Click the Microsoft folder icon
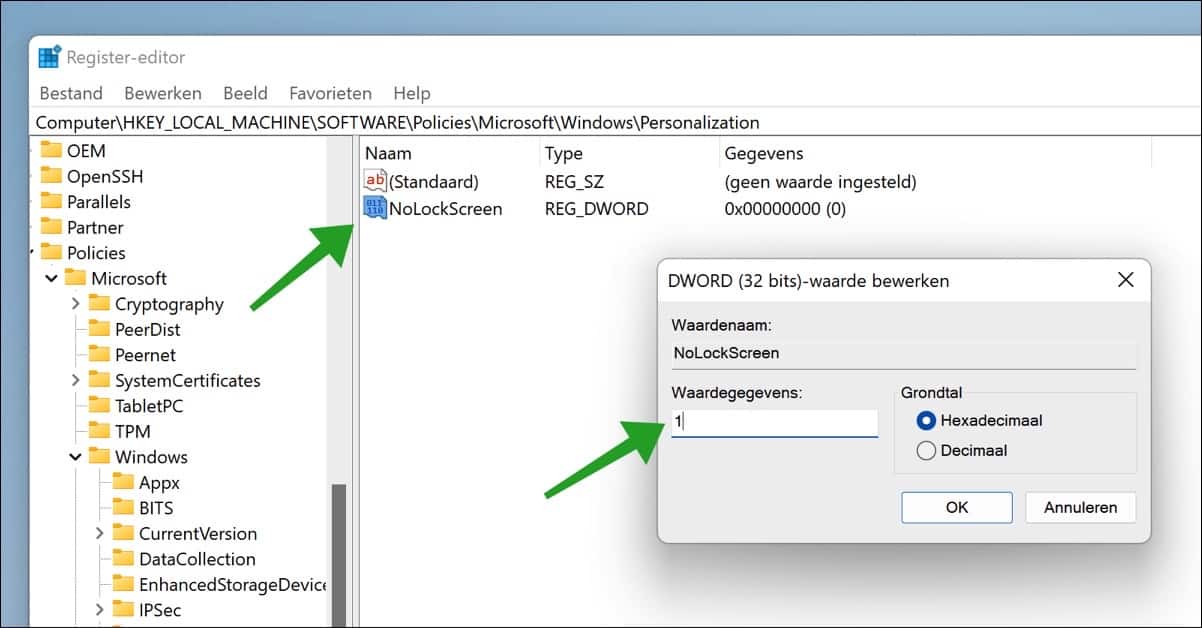 click(75, 278)
